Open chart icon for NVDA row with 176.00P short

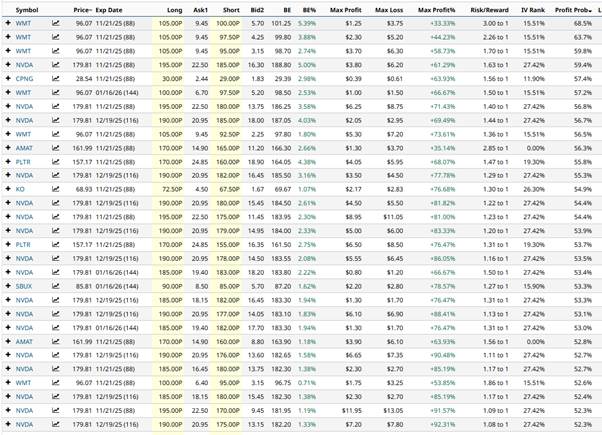pos(56,355)
